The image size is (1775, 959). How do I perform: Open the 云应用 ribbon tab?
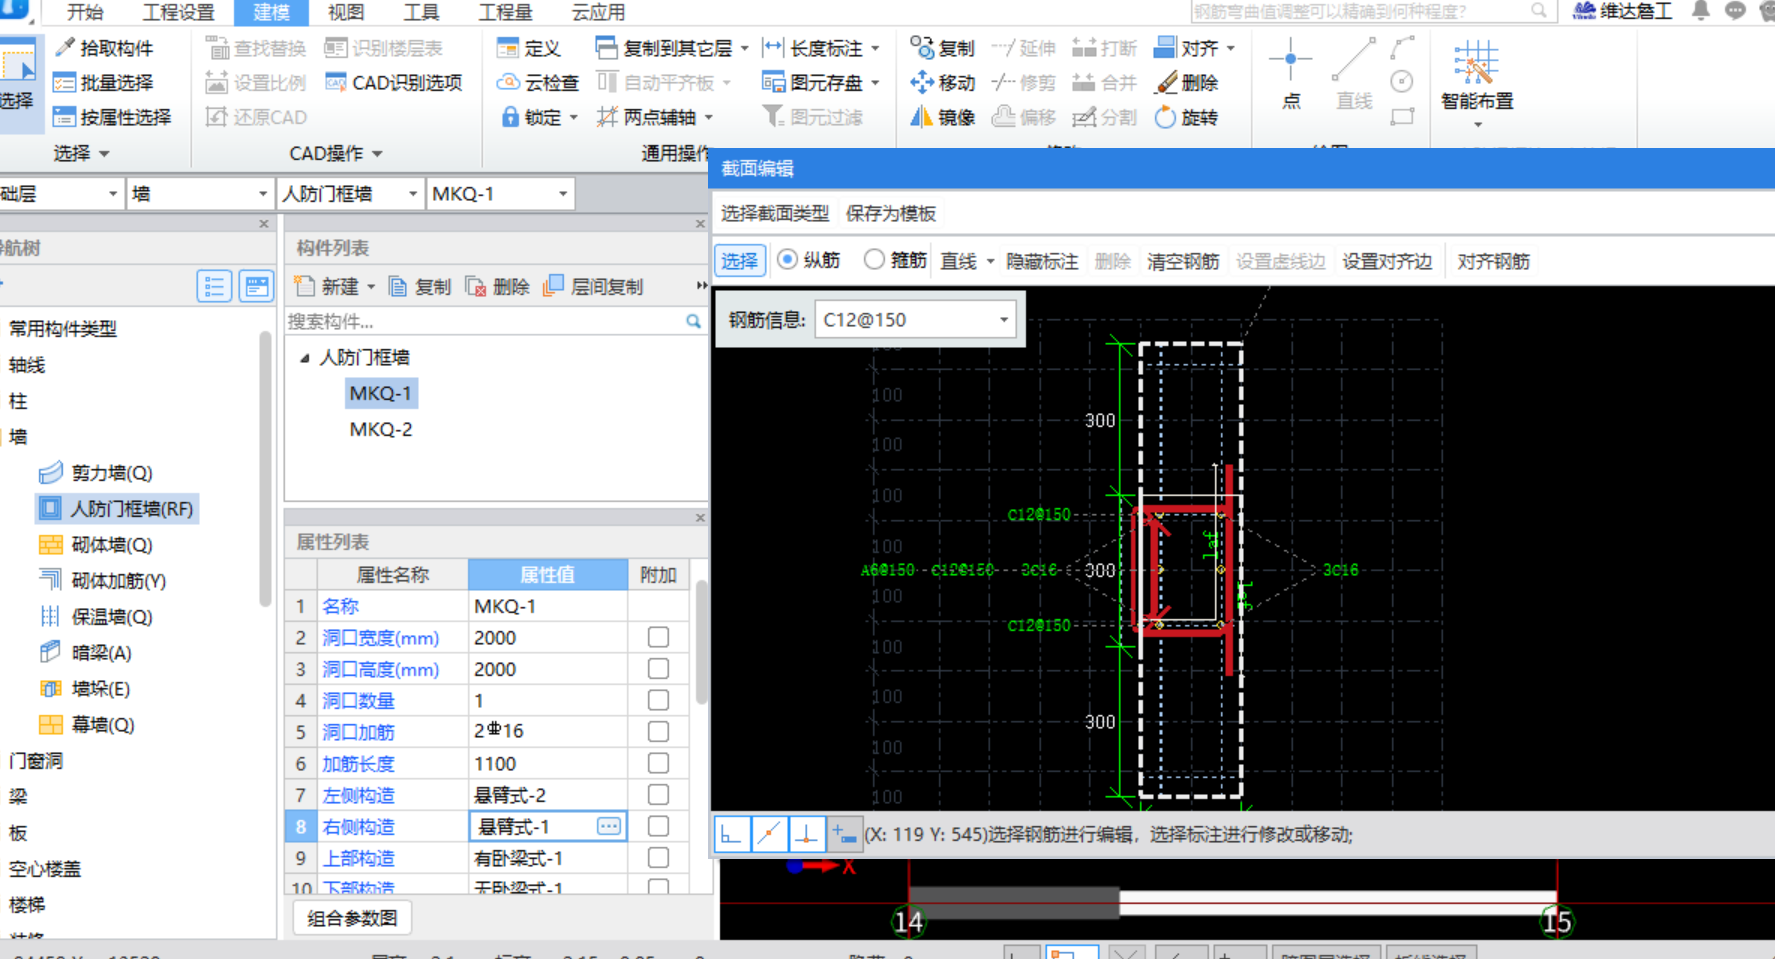pyautogui.click(x=598, y=12)
